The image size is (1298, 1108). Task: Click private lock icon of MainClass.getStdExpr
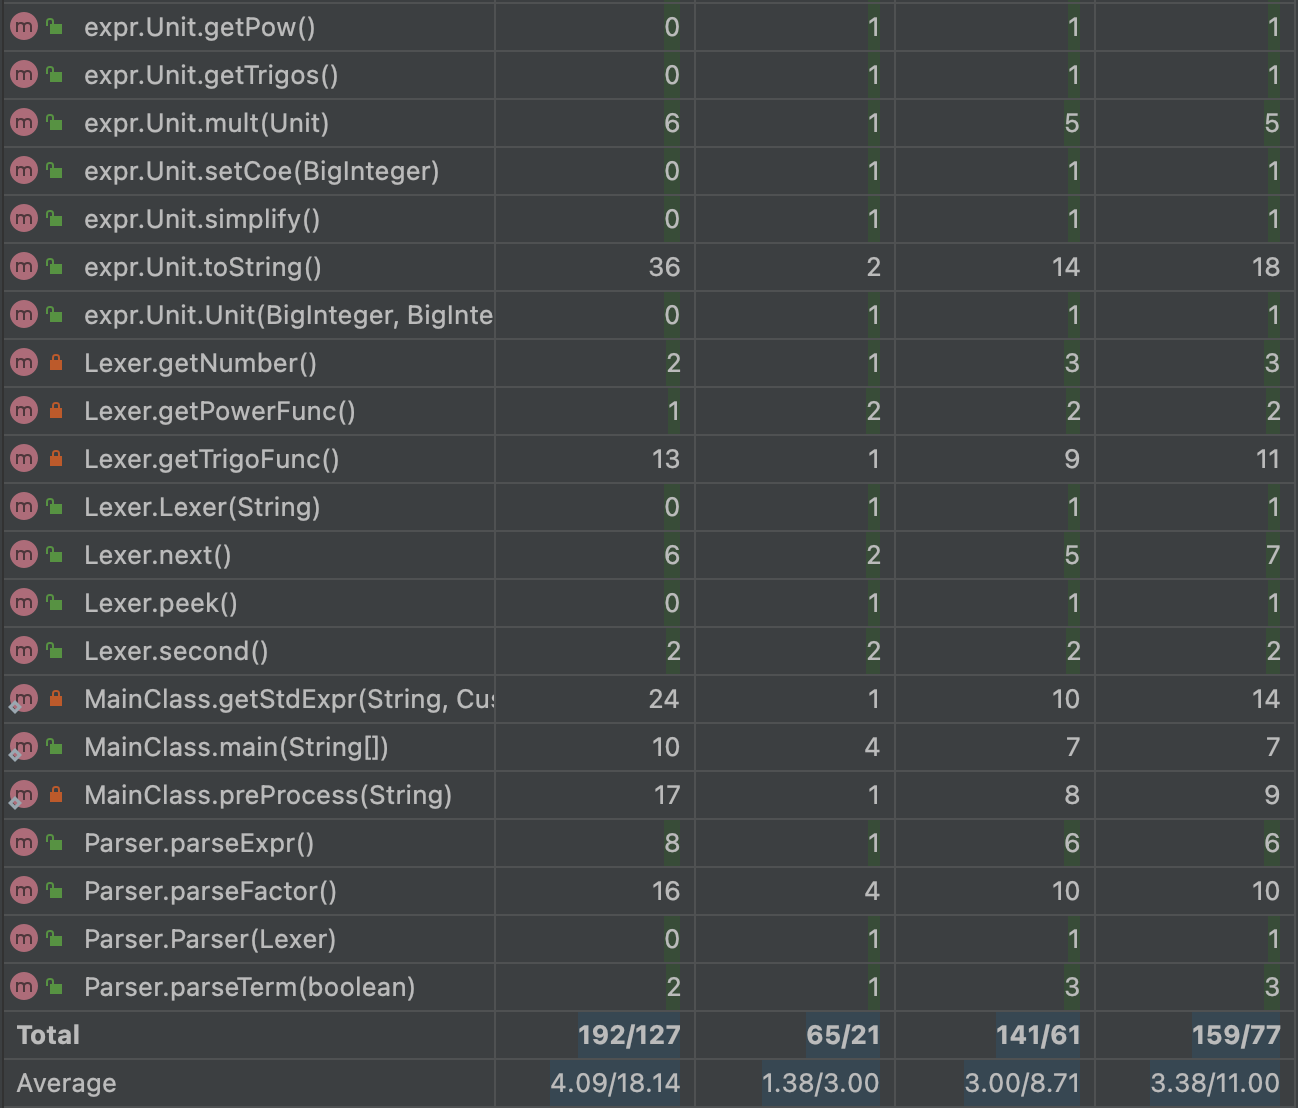pos(56,699)
